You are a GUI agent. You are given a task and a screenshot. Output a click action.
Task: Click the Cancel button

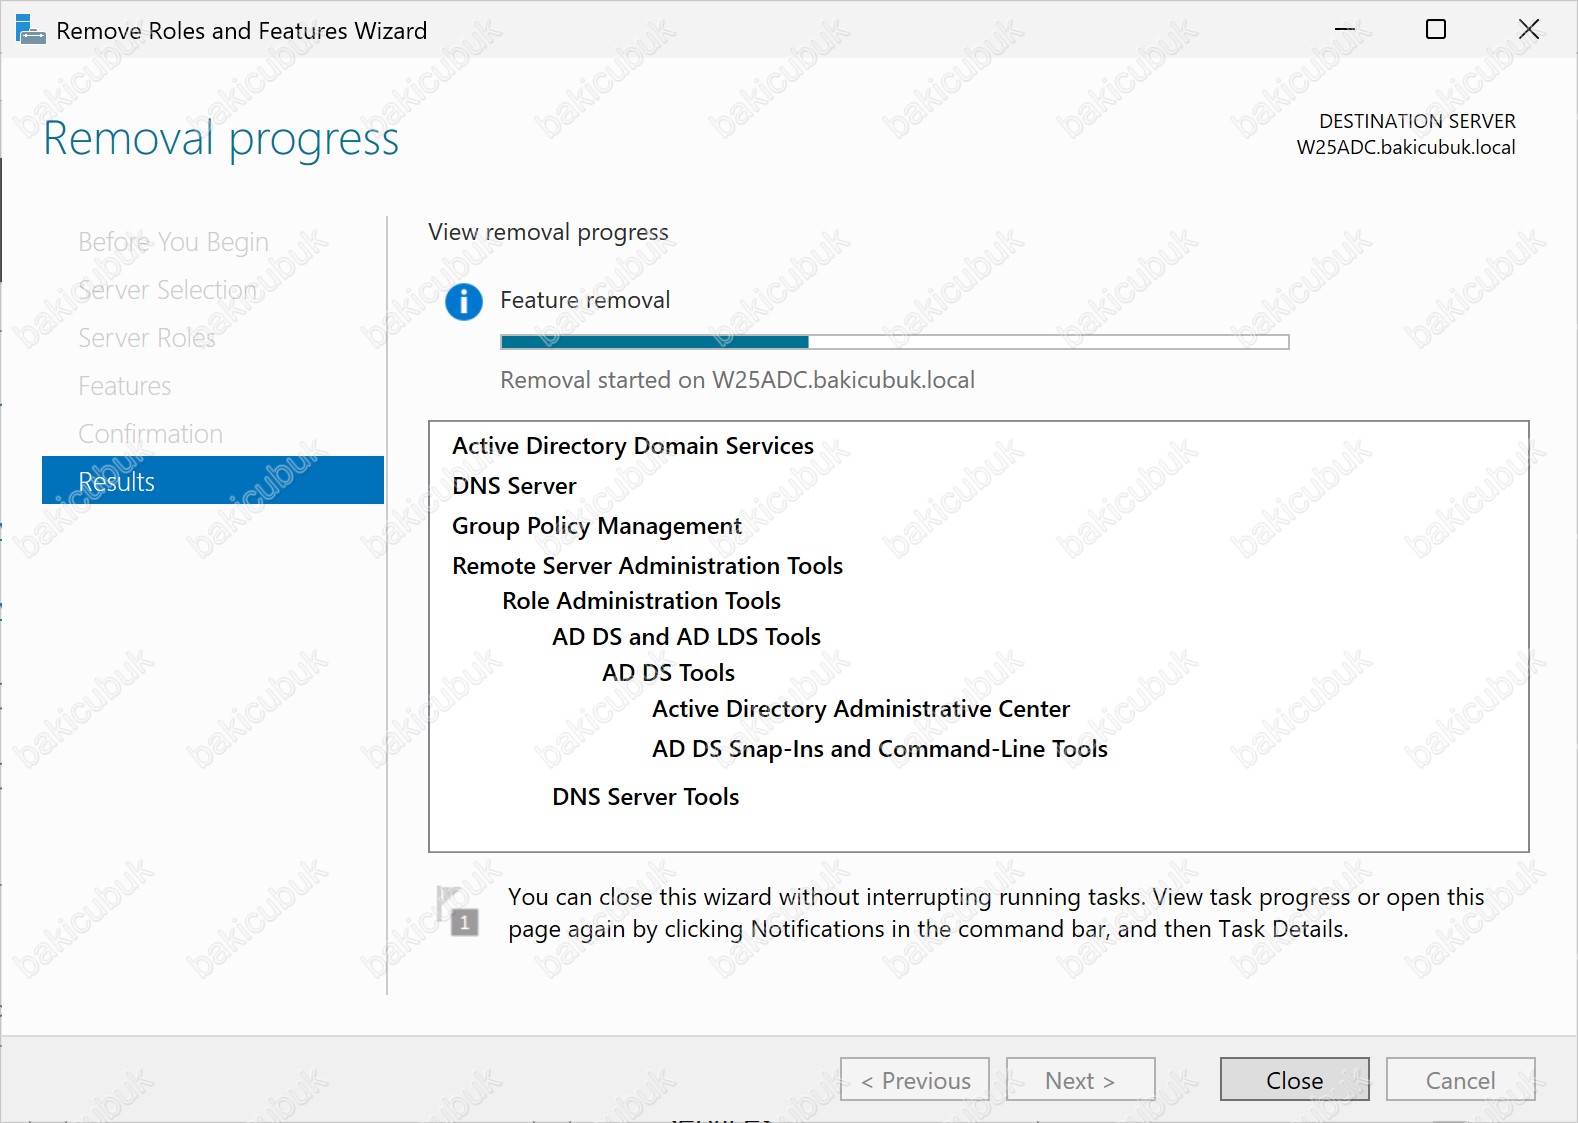1460,1080
